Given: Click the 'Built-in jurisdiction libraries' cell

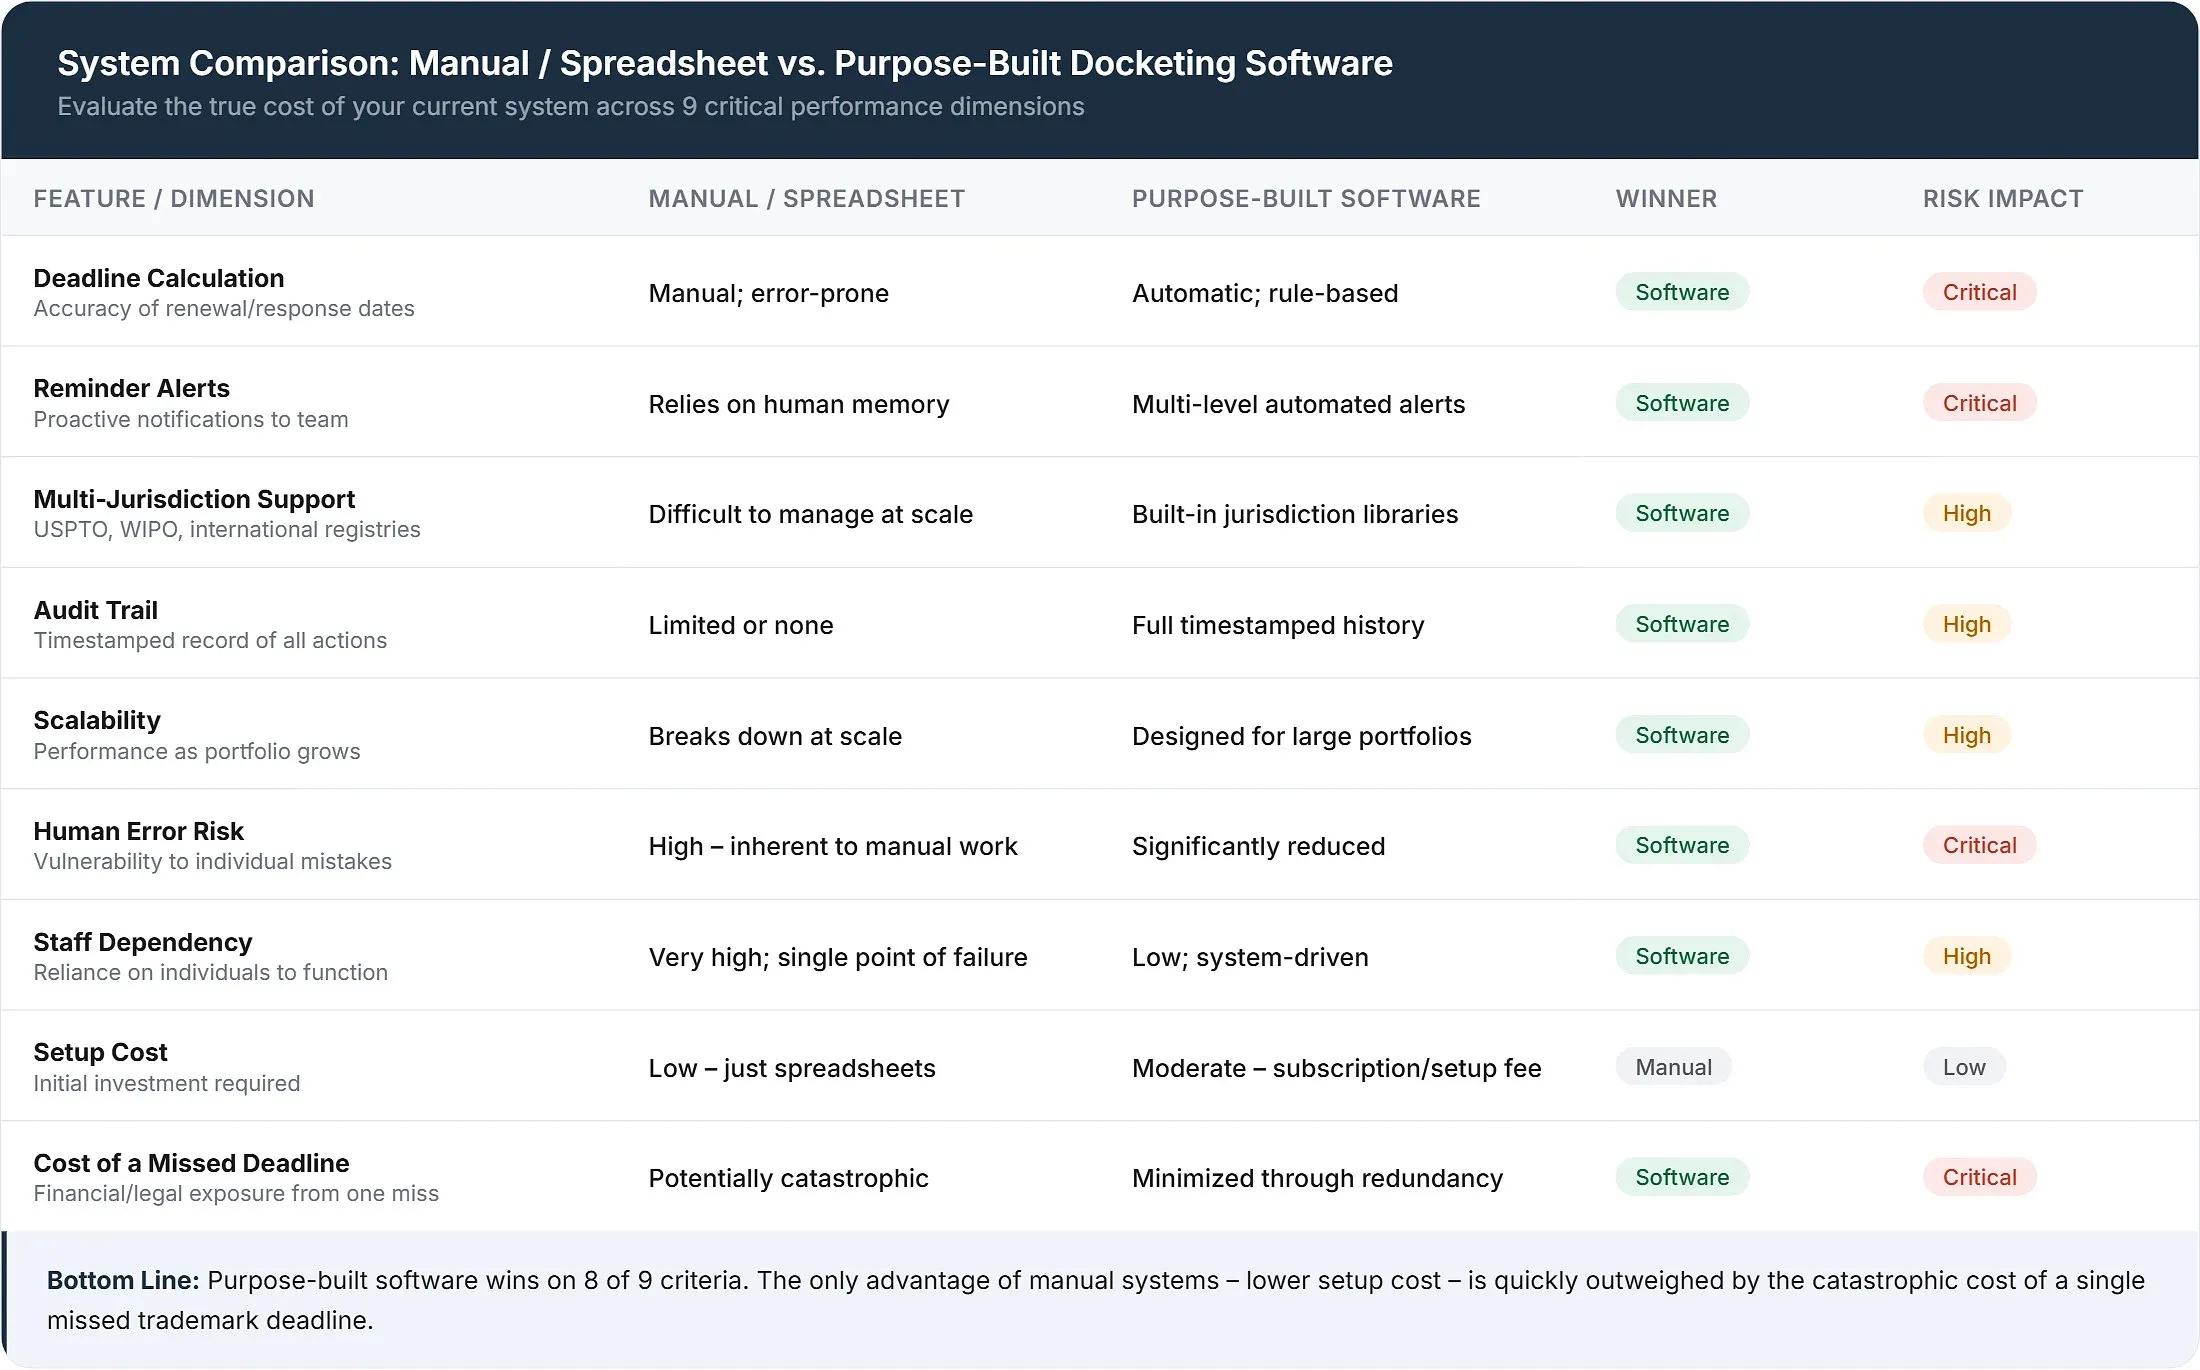Looking at the screenshot, I should (1295, 514).
